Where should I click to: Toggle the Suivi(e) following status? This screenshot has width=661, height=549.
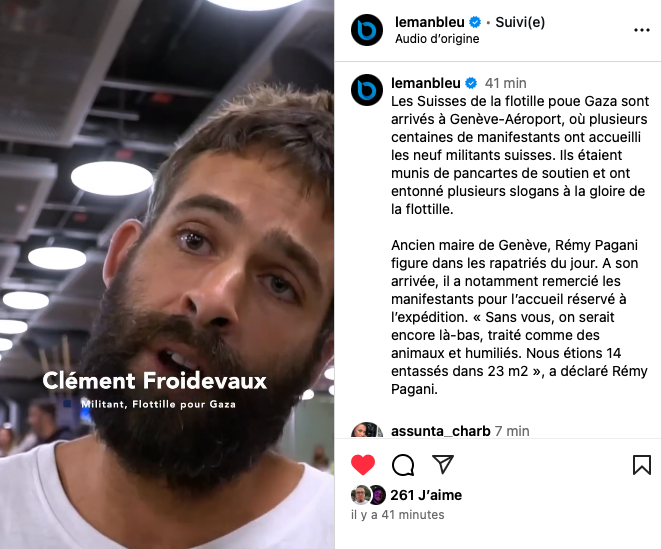pos(520,22)
